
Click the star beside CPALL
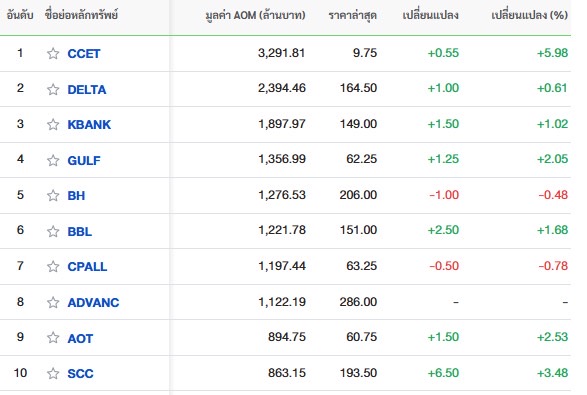point(53,267)
